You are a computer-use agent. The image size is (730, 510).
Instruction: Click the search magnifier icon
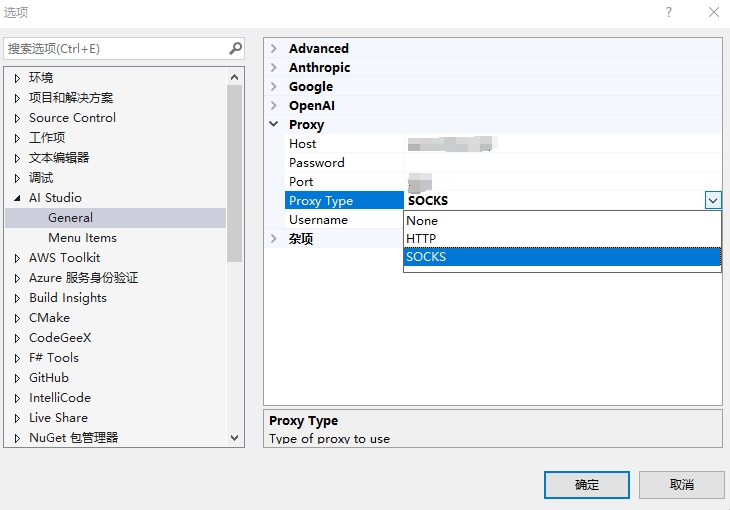(x=235, y=48)
